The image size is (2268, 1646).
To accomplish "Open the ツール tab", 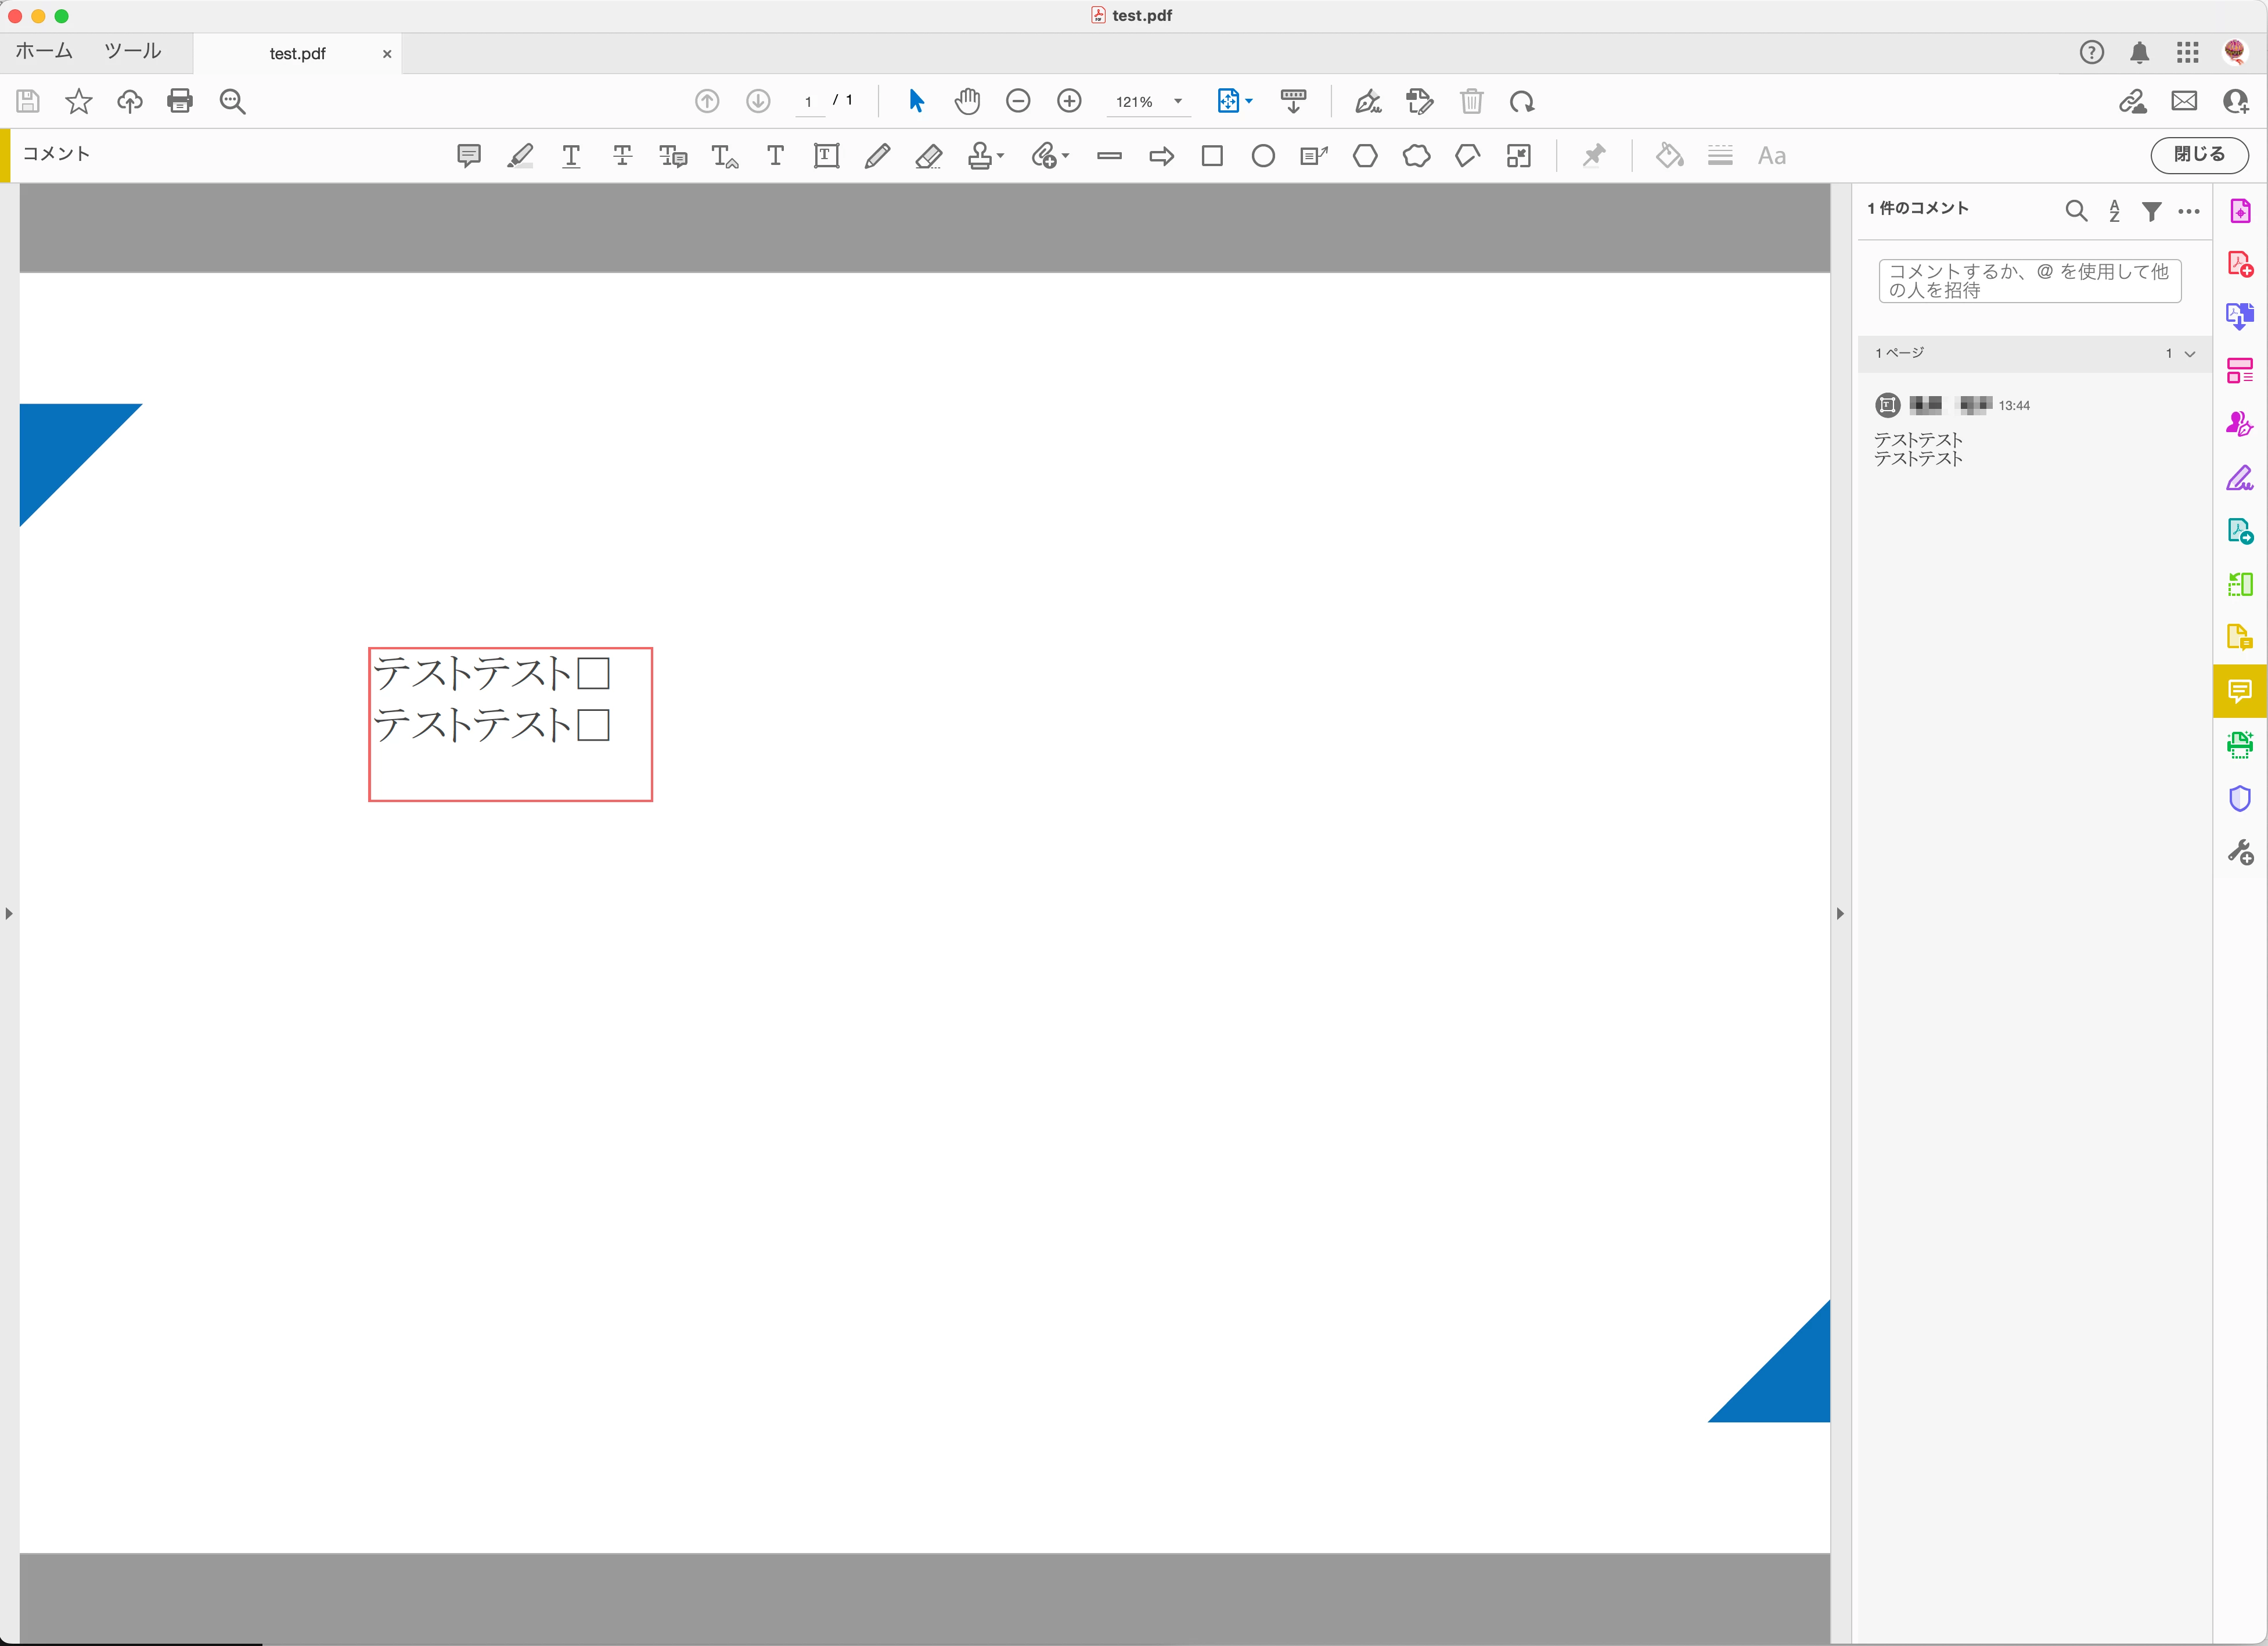I will (132, 51).
